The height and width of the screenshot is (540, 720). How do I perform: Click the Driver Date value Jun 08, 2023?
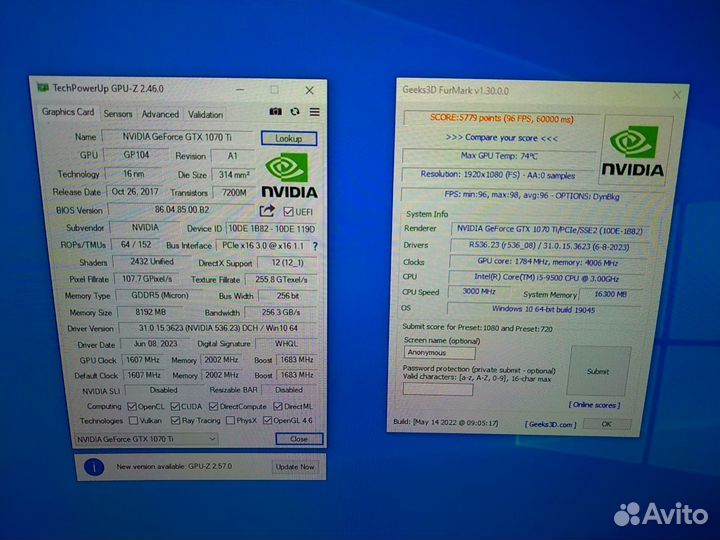(x=155, y=343)
